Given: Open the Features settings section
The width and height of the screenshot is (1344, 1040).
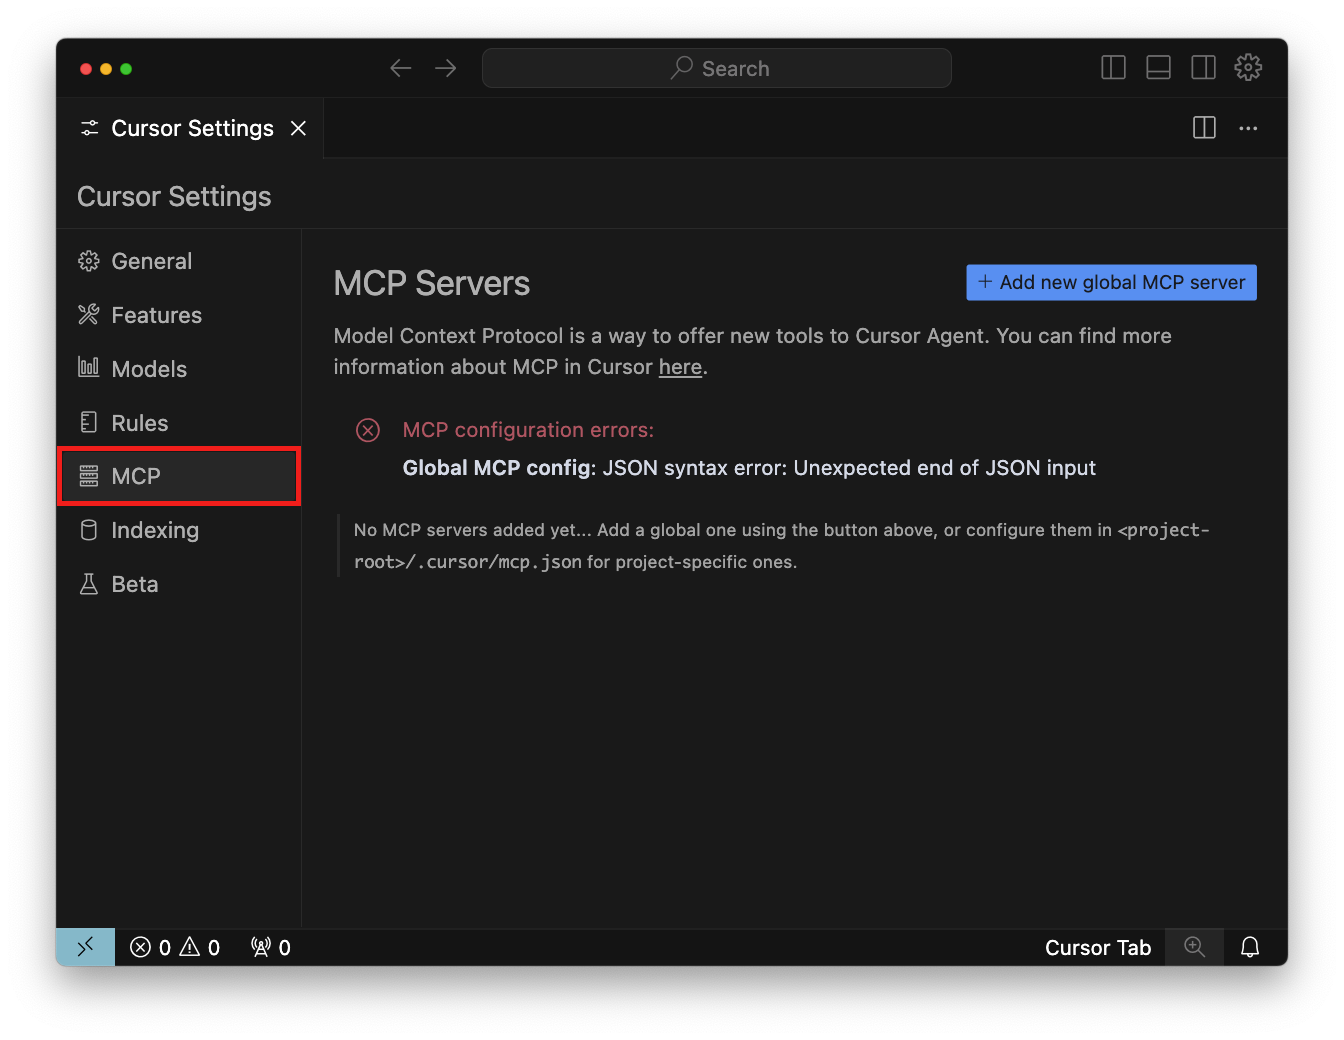Looking at the screenshot, I should pyautogui.click(x=179, y=315).
